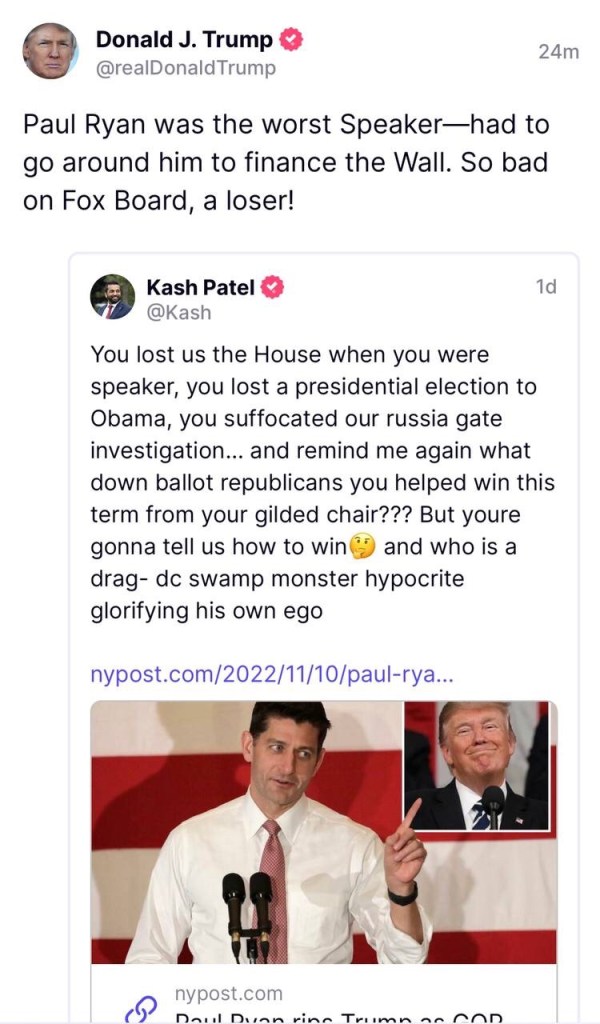Click Donald J. Trump's profile avatar
Image resolution: width=600 pixels, height=1024 pixels.
(50, 51)
